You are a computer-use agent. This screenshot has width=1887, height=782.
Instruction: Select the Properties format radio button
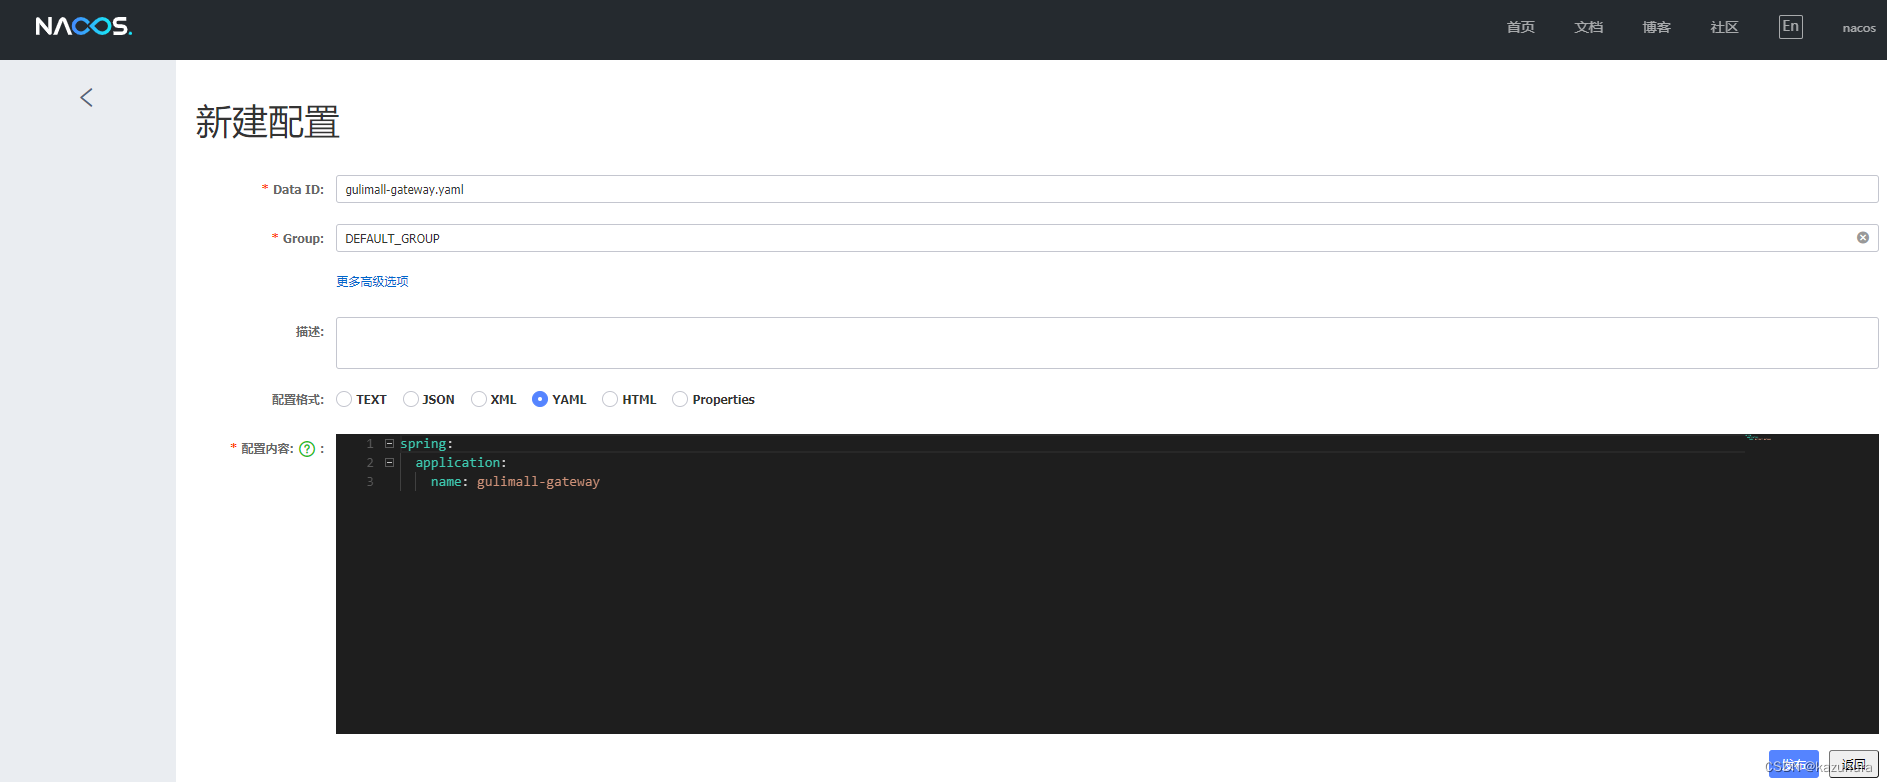click(x=680, y=399)
